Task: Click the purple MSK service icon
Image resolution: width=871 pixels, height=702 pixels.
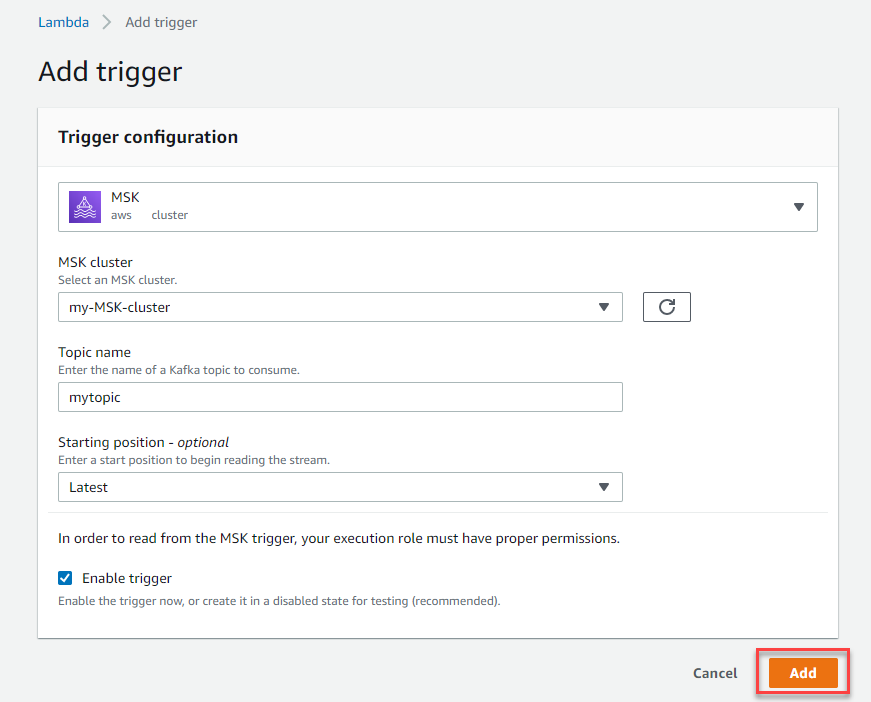Action: [x=85, y=207]
